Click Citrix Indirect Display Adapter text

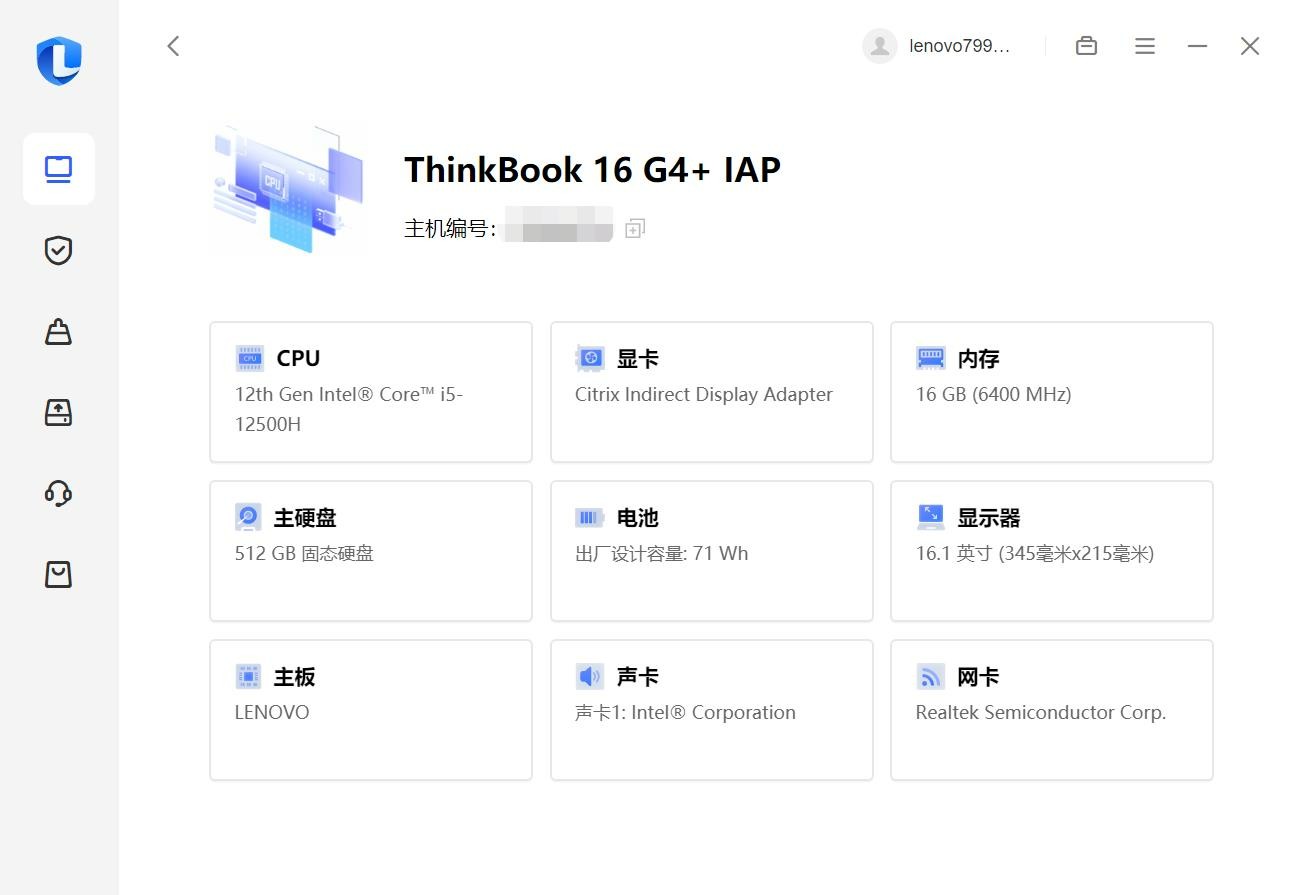click(x=704, y=394)
